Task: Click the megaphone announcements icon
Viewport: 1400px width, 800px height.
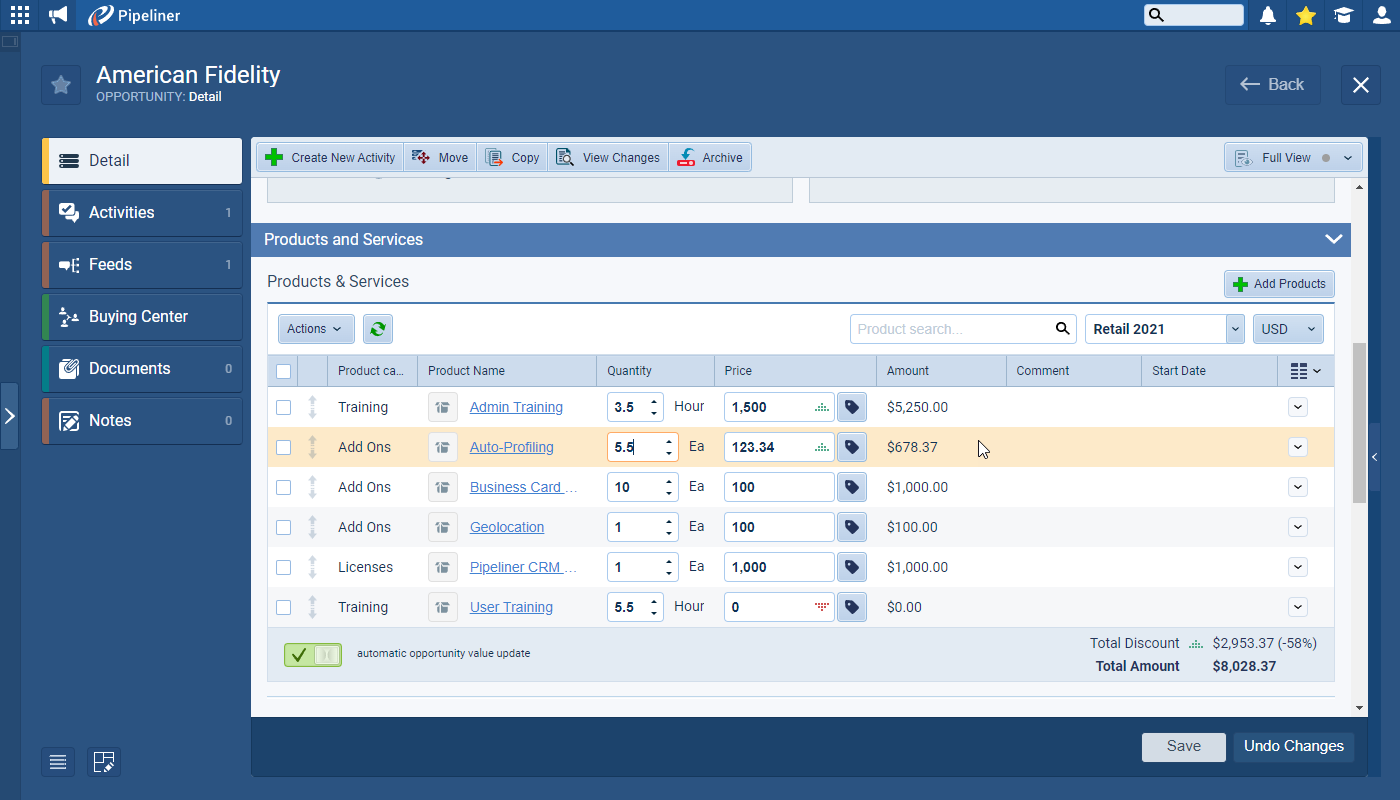Action: 59,15
